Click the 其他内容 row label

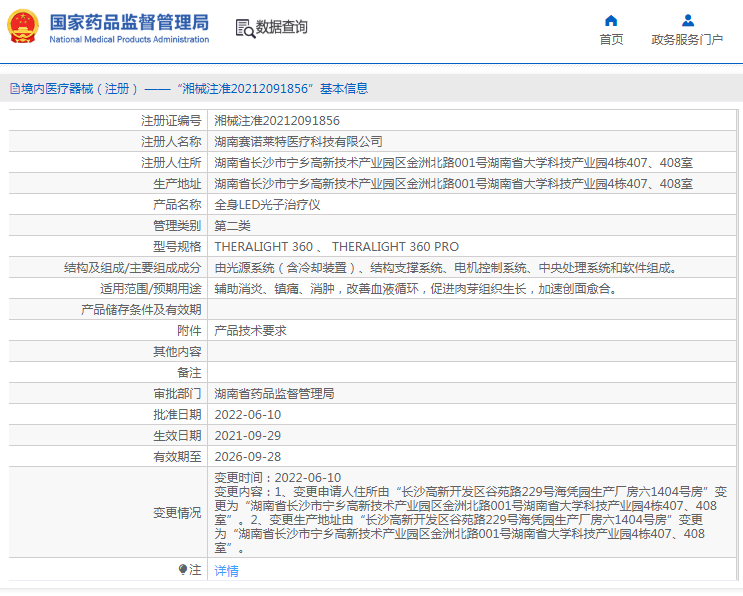click(177, 352)
